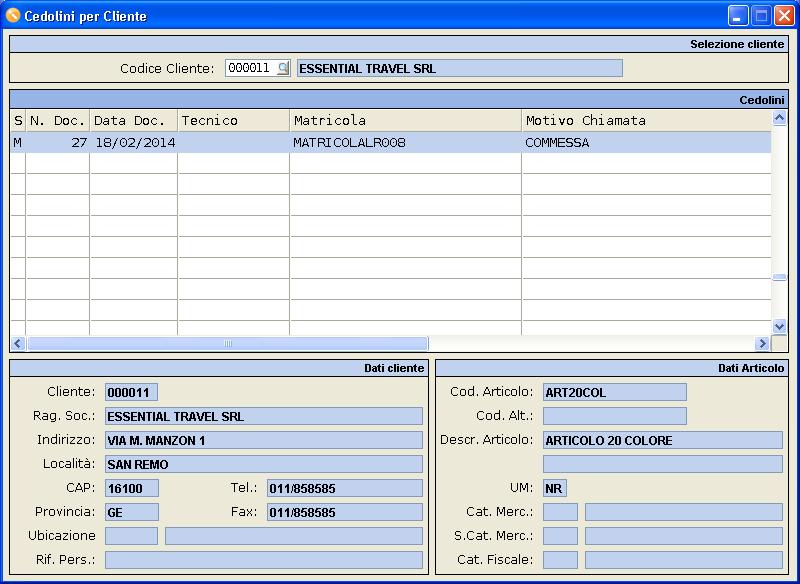The image size is (800, 584).
Task: Maximize the Cedolini per Cliente window
Action: [x=761, y=16]
